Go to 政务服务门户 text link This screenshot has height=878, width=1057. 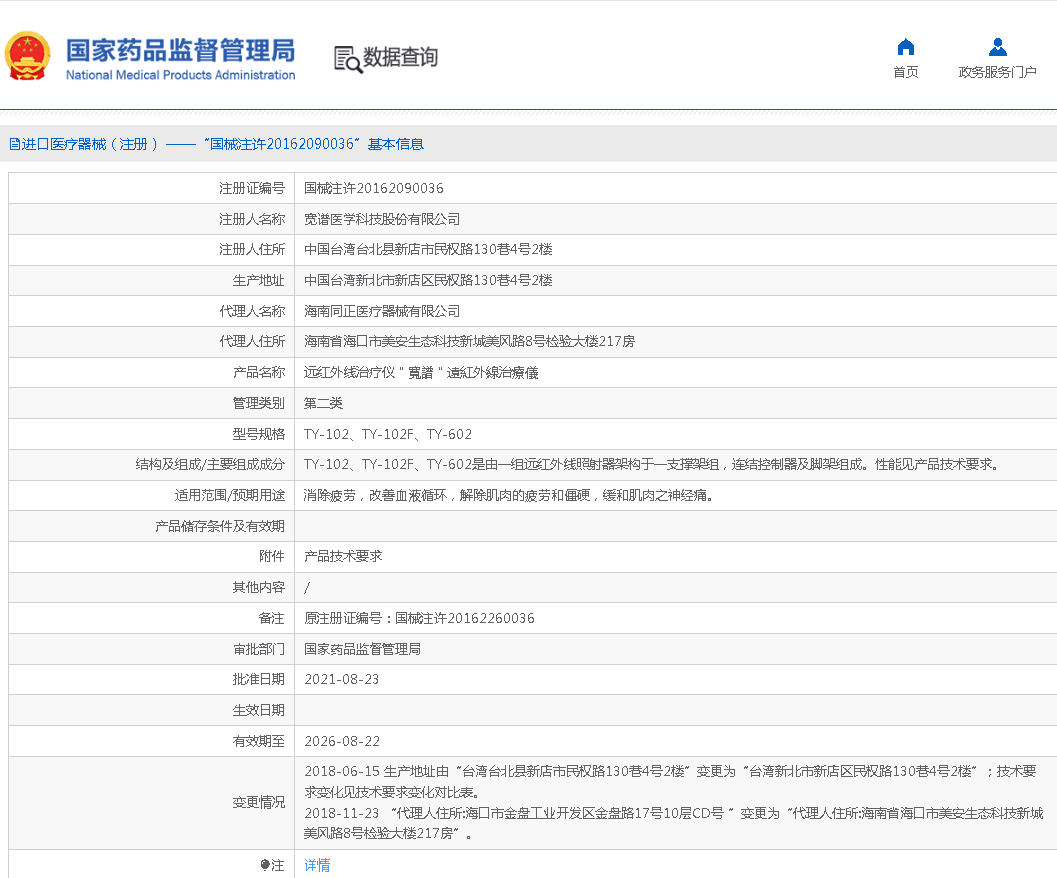997,73
